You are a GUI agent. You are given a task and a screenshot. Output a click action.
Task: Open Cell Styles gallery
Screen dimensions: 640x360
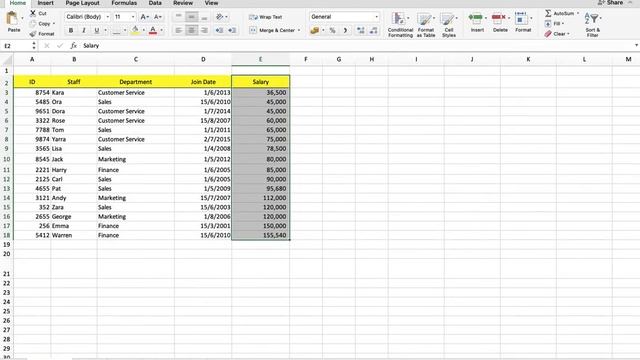pos(449,24)
